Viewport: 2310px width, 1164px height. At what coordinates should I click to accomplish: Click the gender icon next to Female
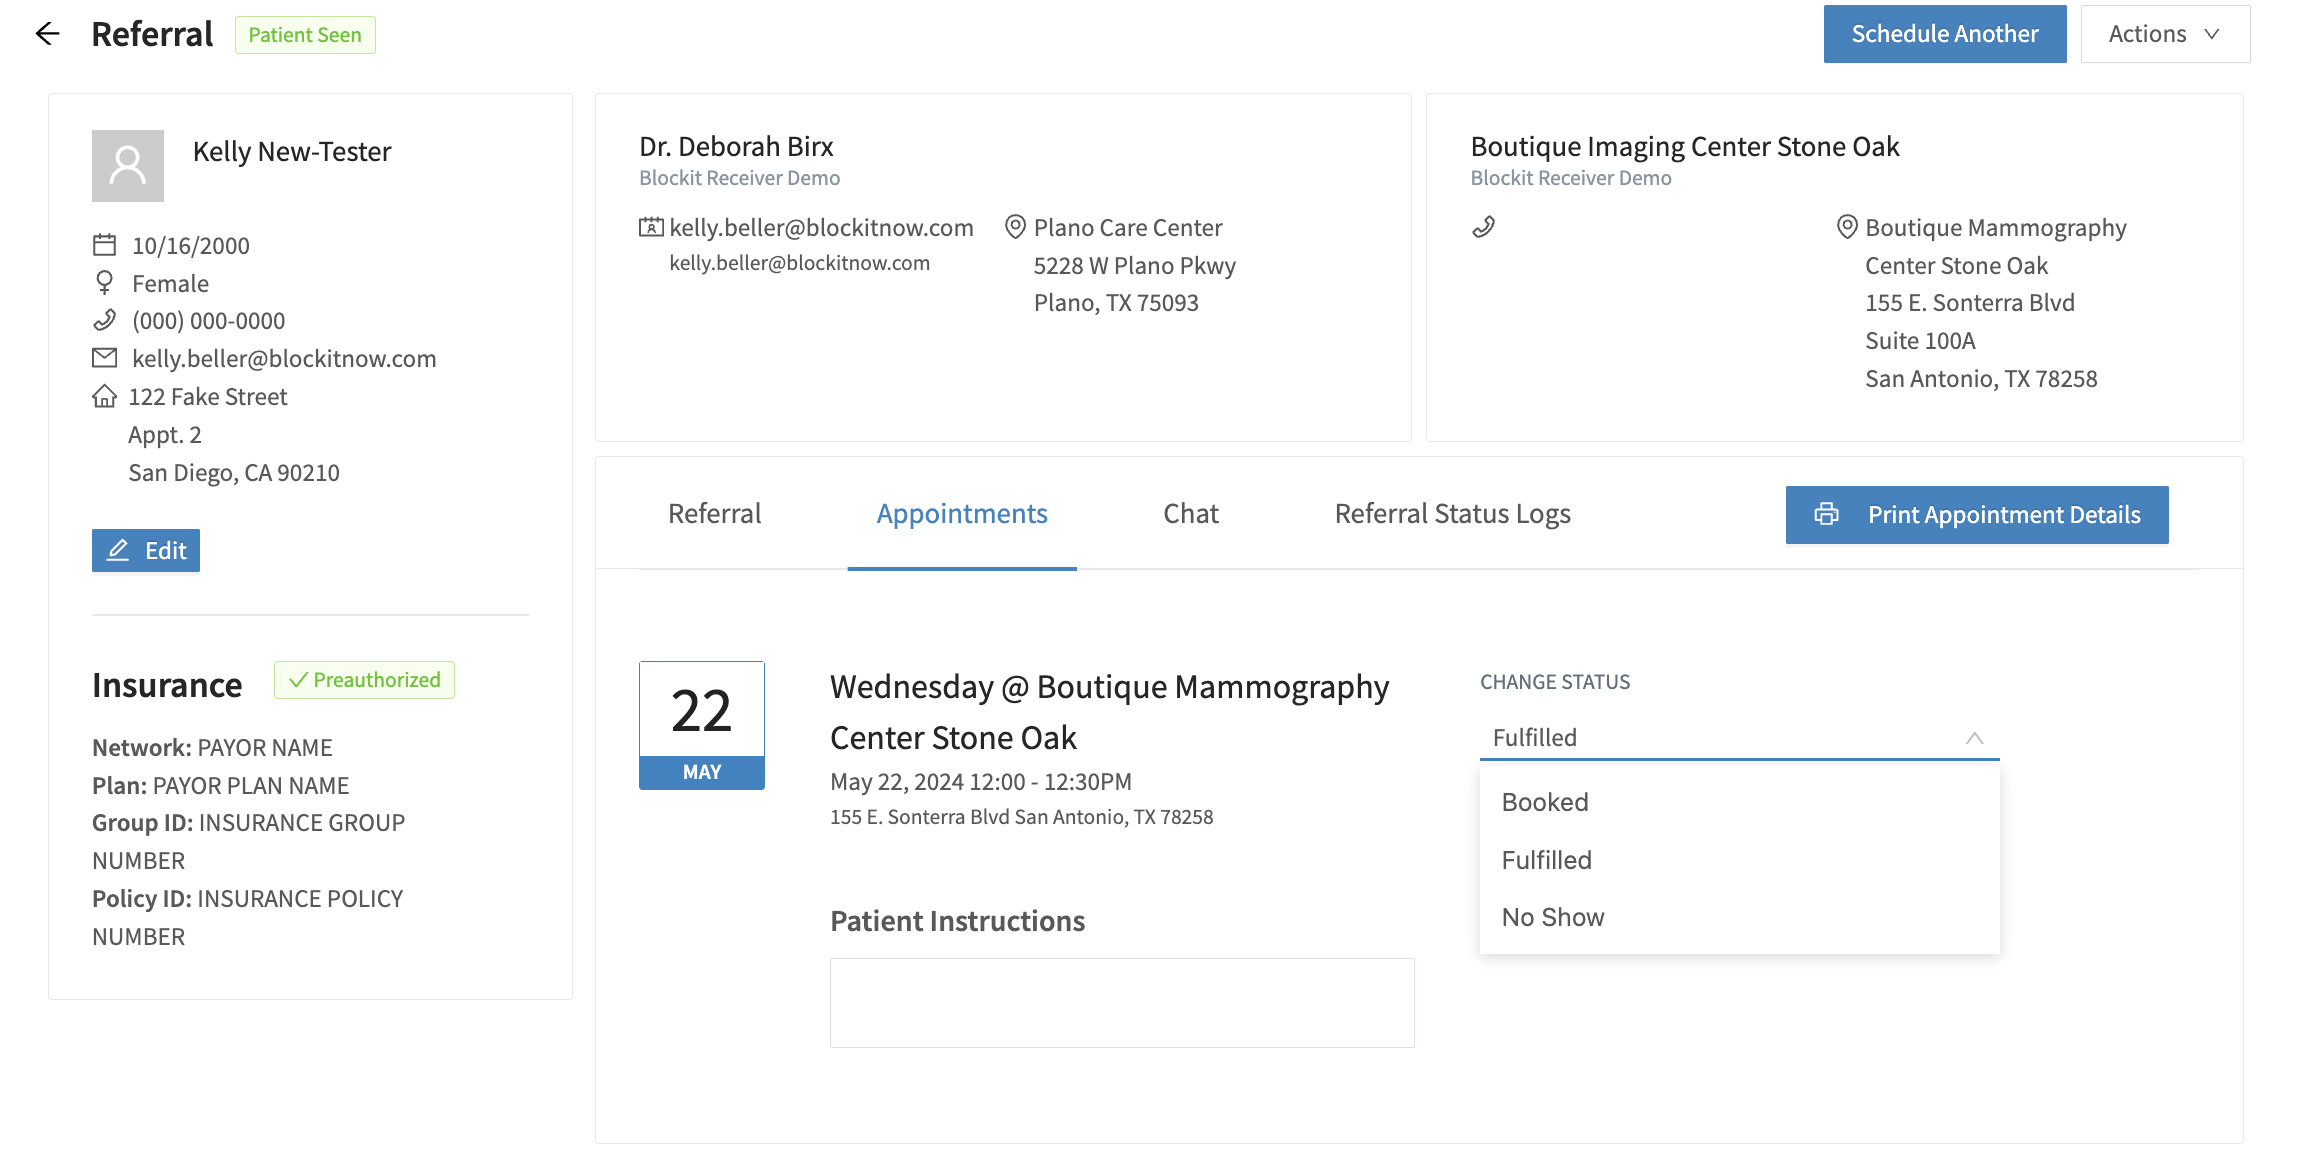click(104, 282)
